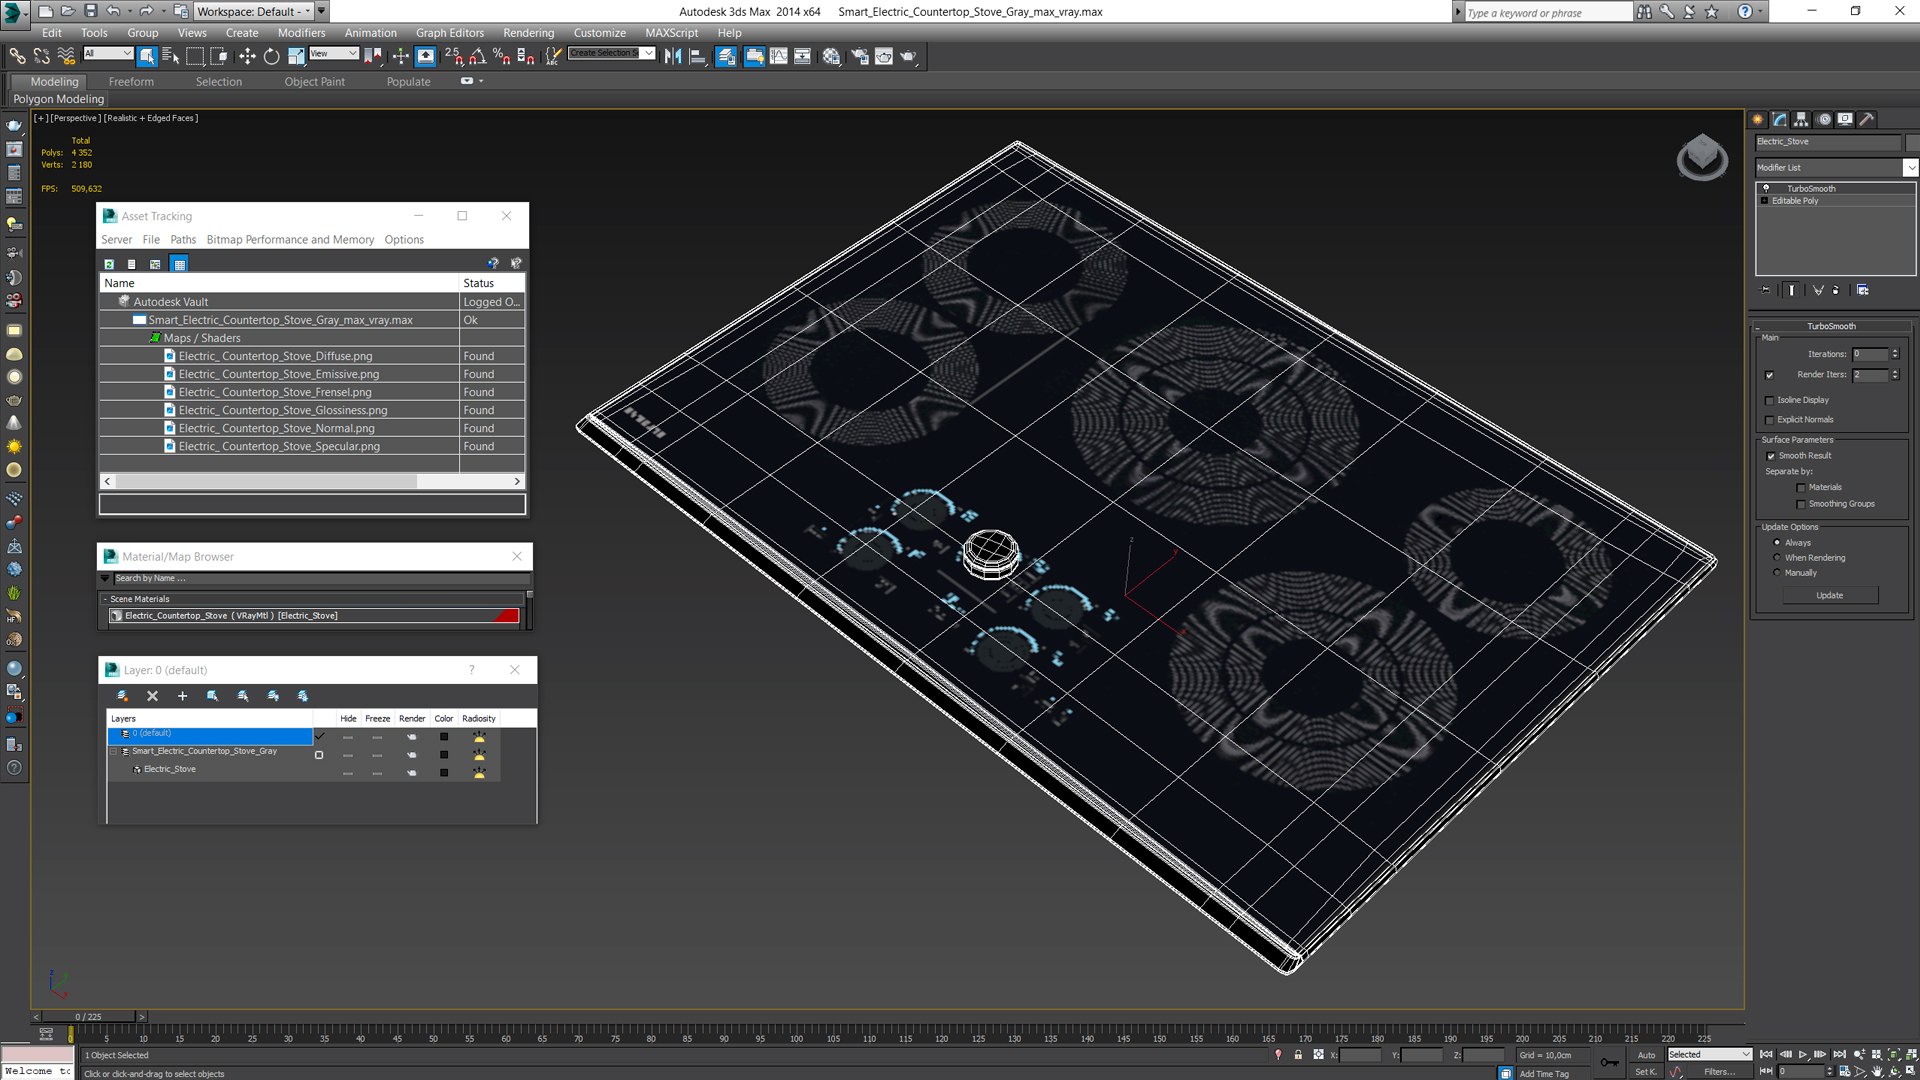The height and width of the screenshot is (1080, 1920).
Task: Create new layer with plus icon
Action: tap(182, 696)
